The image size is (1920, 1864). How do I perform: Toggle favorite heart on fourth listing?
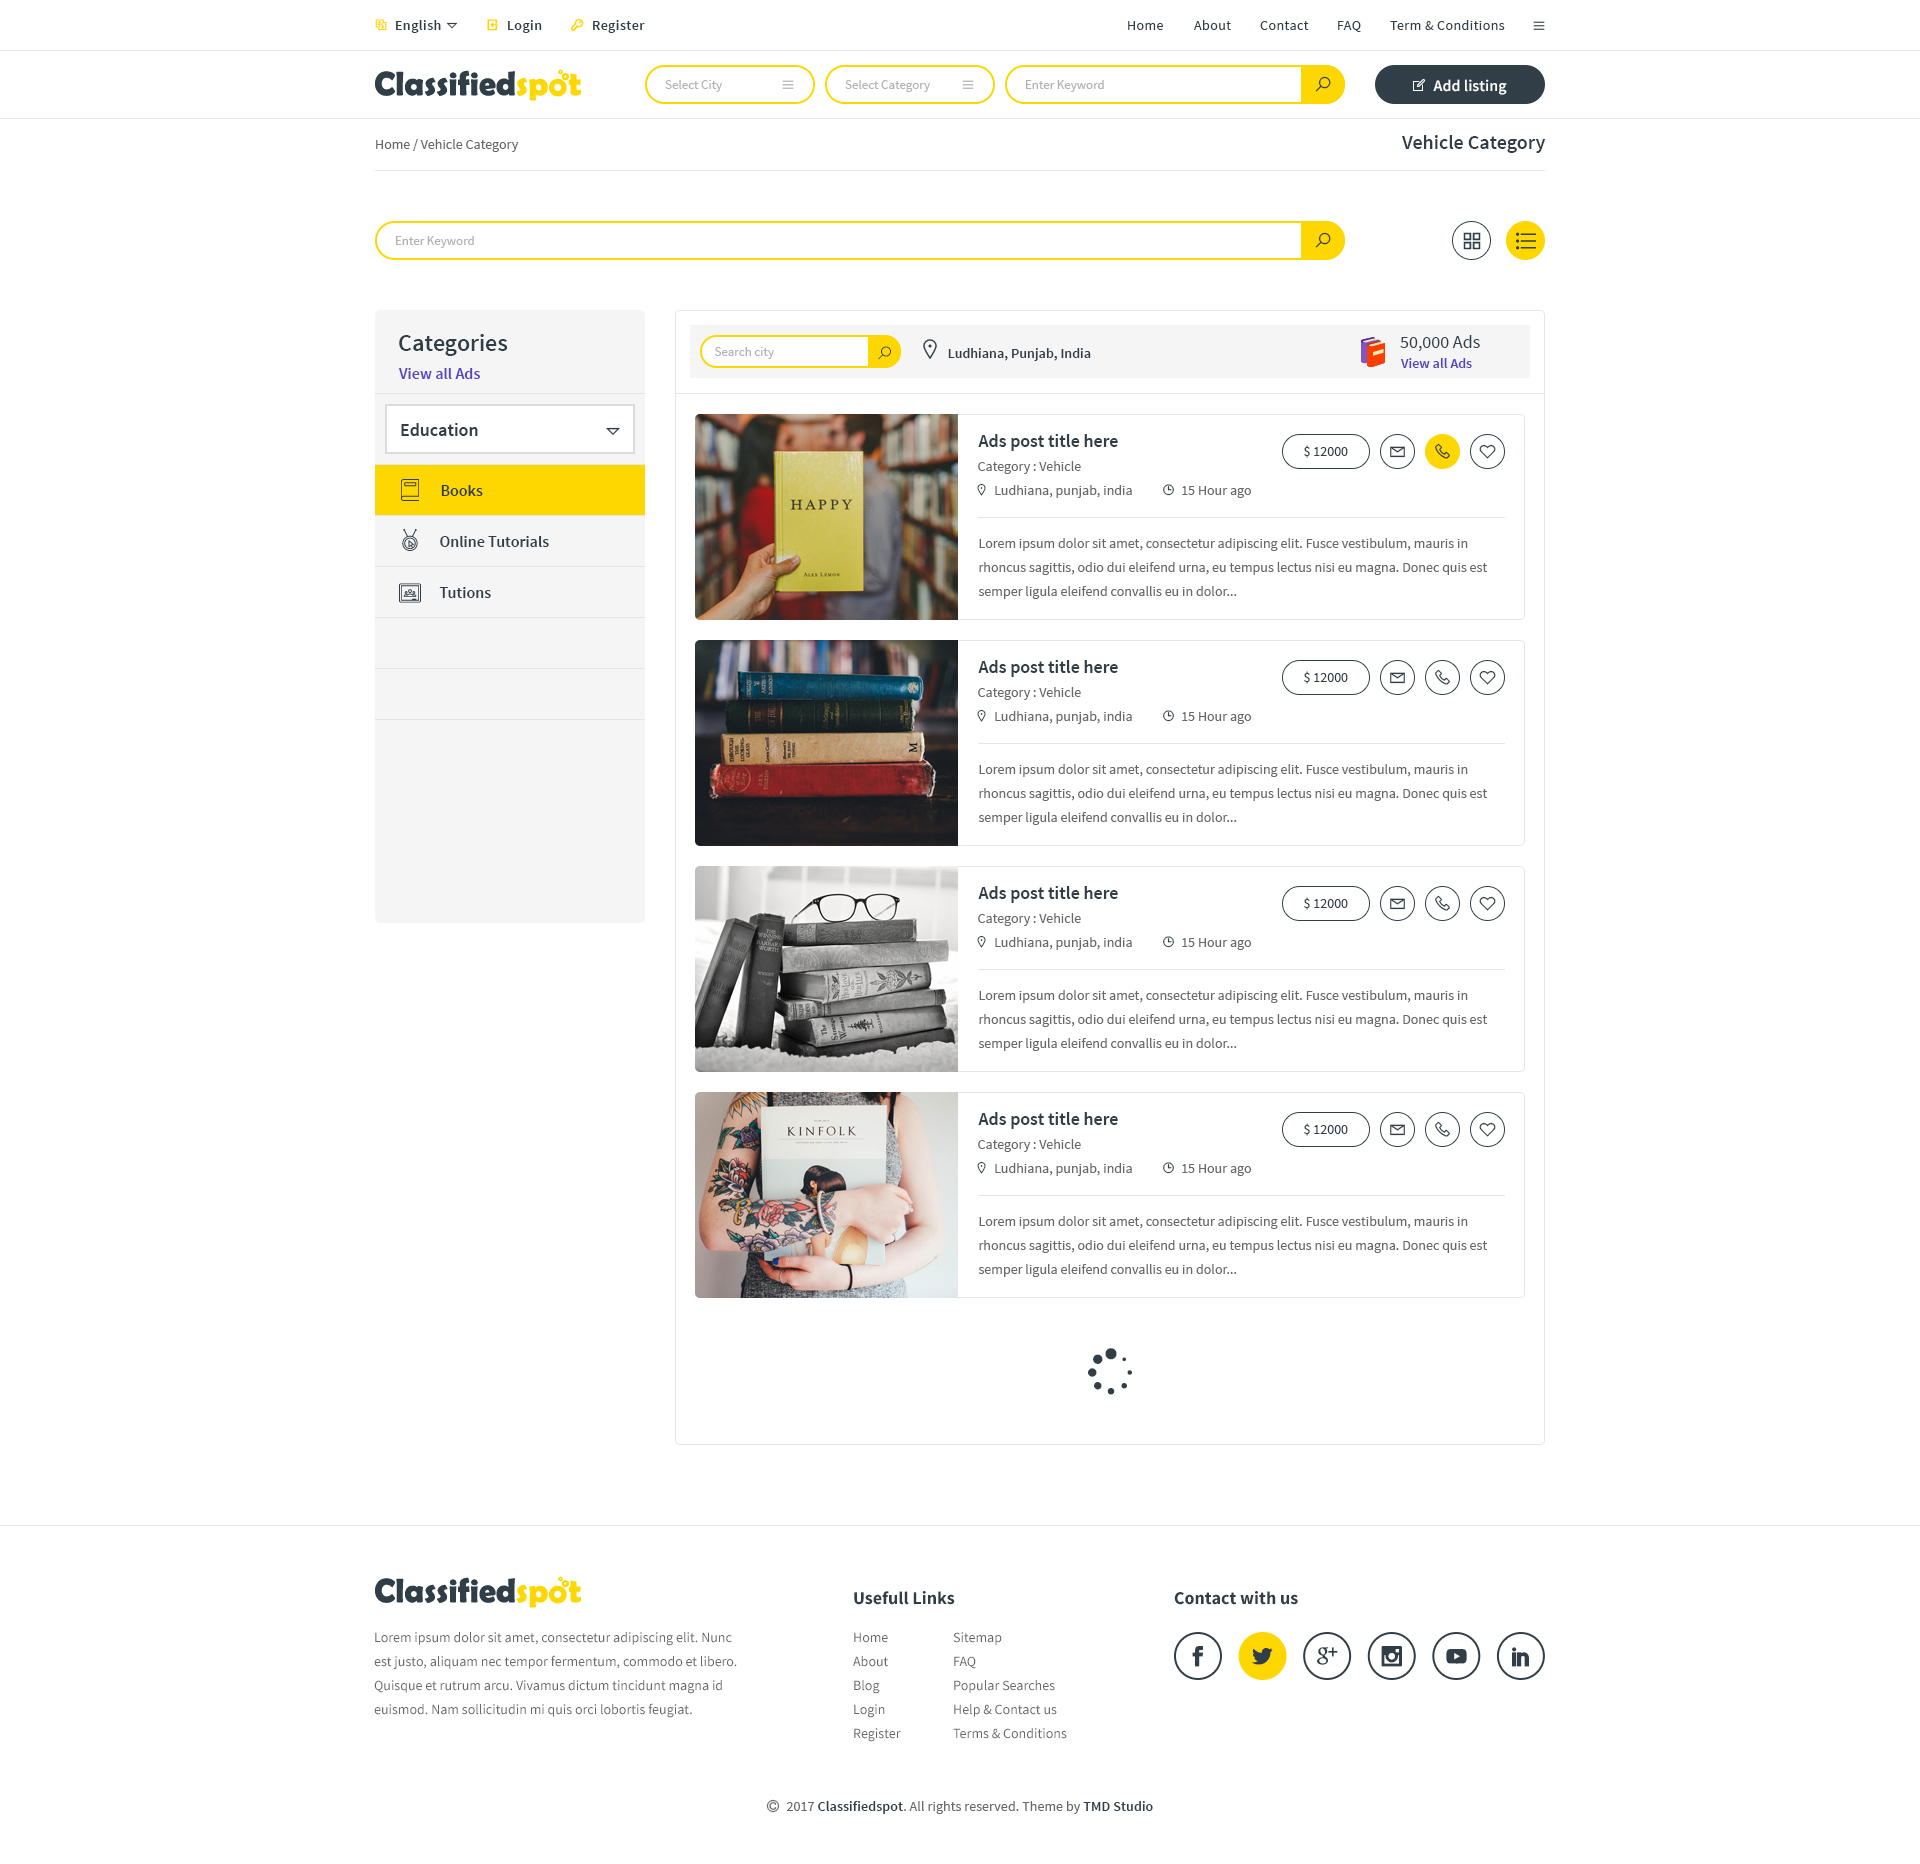click(1486, 1128)
